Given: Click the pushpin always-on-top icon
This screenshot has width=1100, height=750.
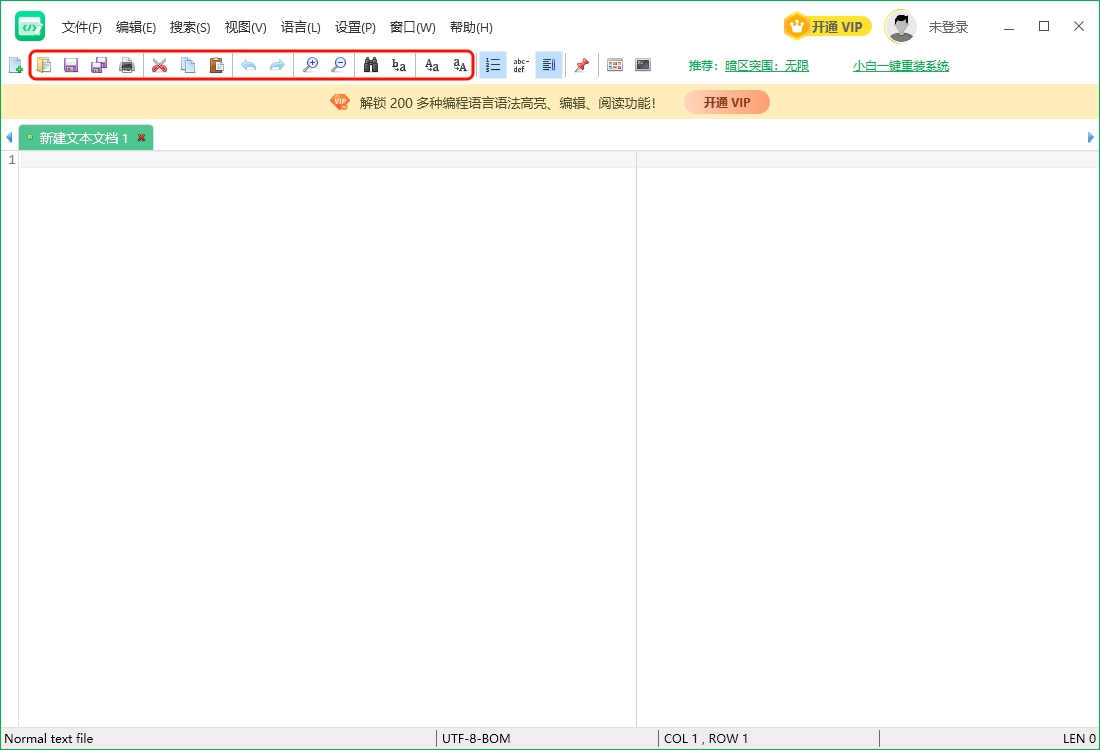Looking at the screenshot, I should click(581, 66).
